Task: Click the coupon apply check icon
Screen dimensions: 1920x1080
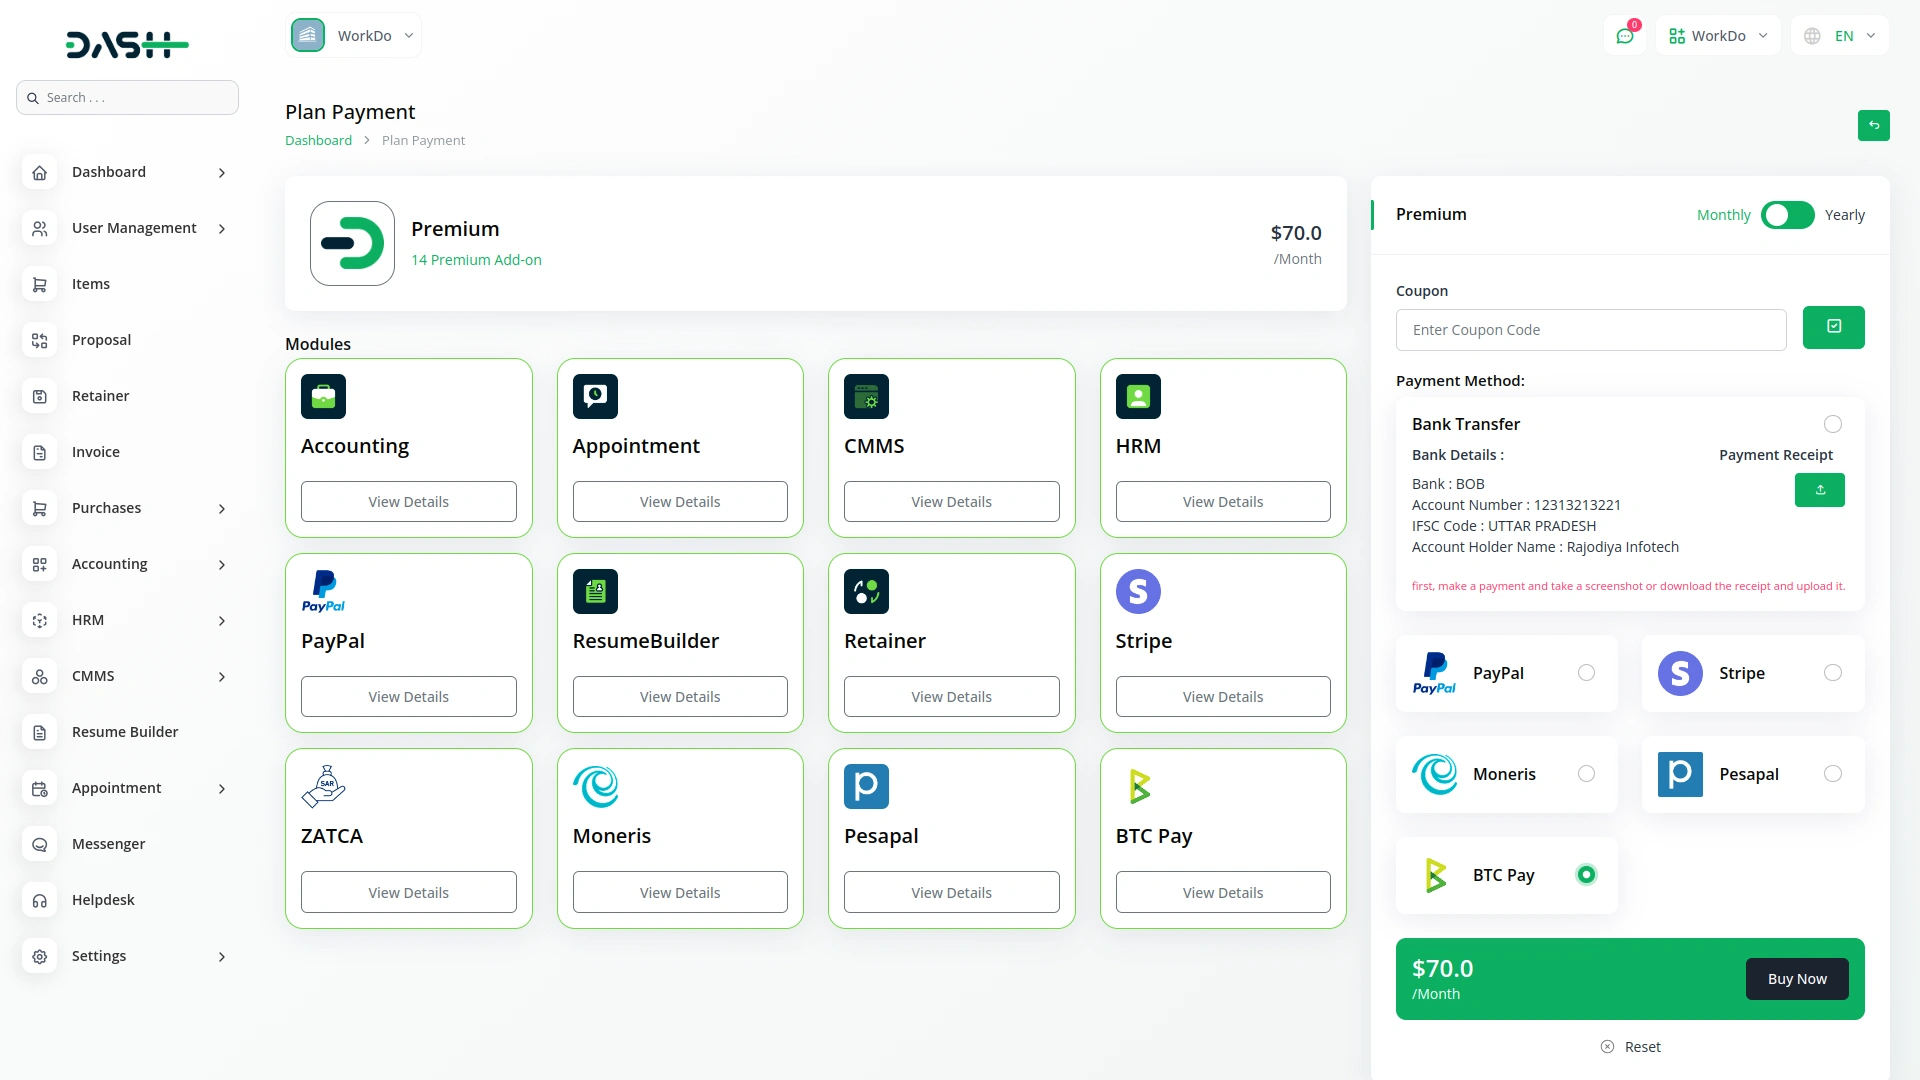Action: [1834, 327]
